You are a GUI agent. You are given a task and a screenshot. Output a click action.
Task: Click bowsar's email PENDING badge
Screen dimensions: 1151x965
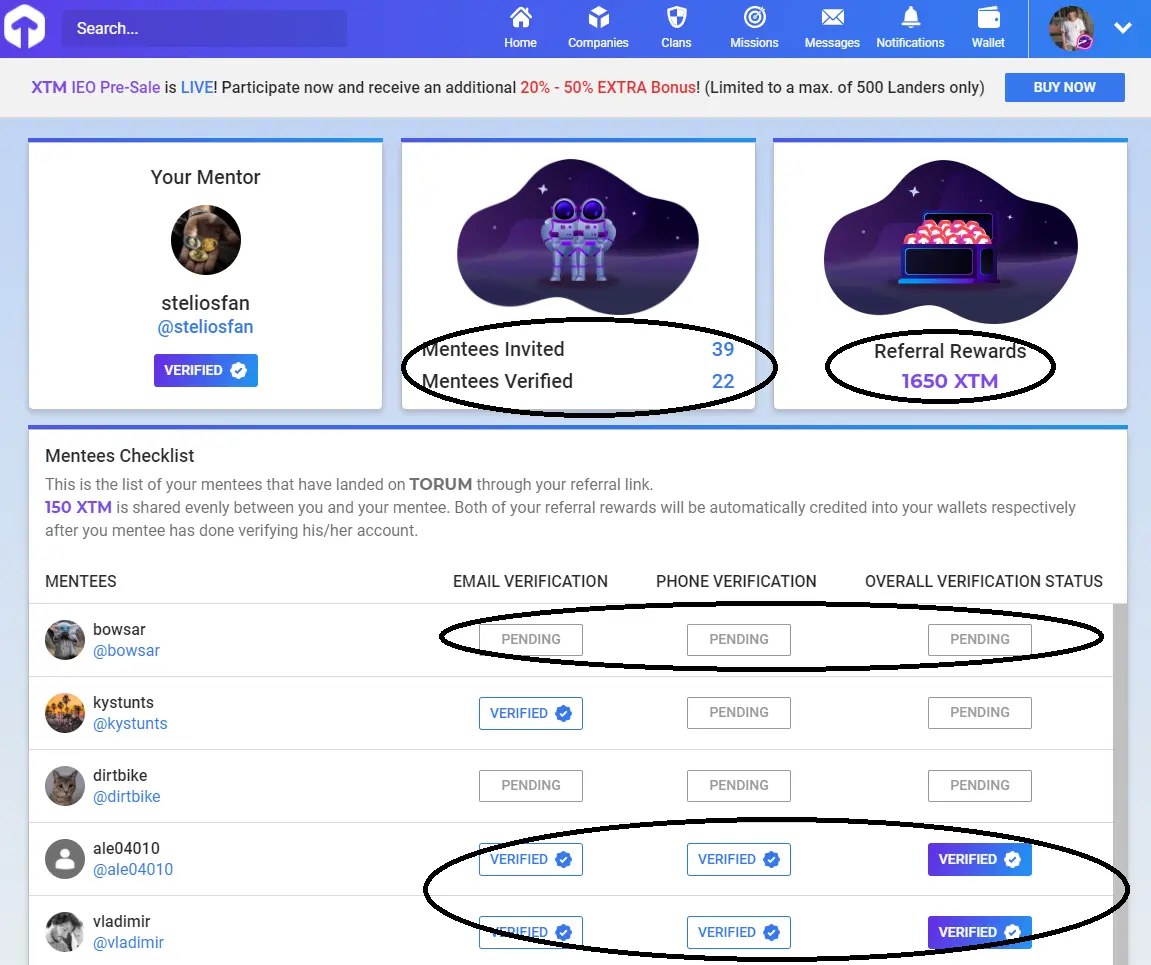click(531, 640)
